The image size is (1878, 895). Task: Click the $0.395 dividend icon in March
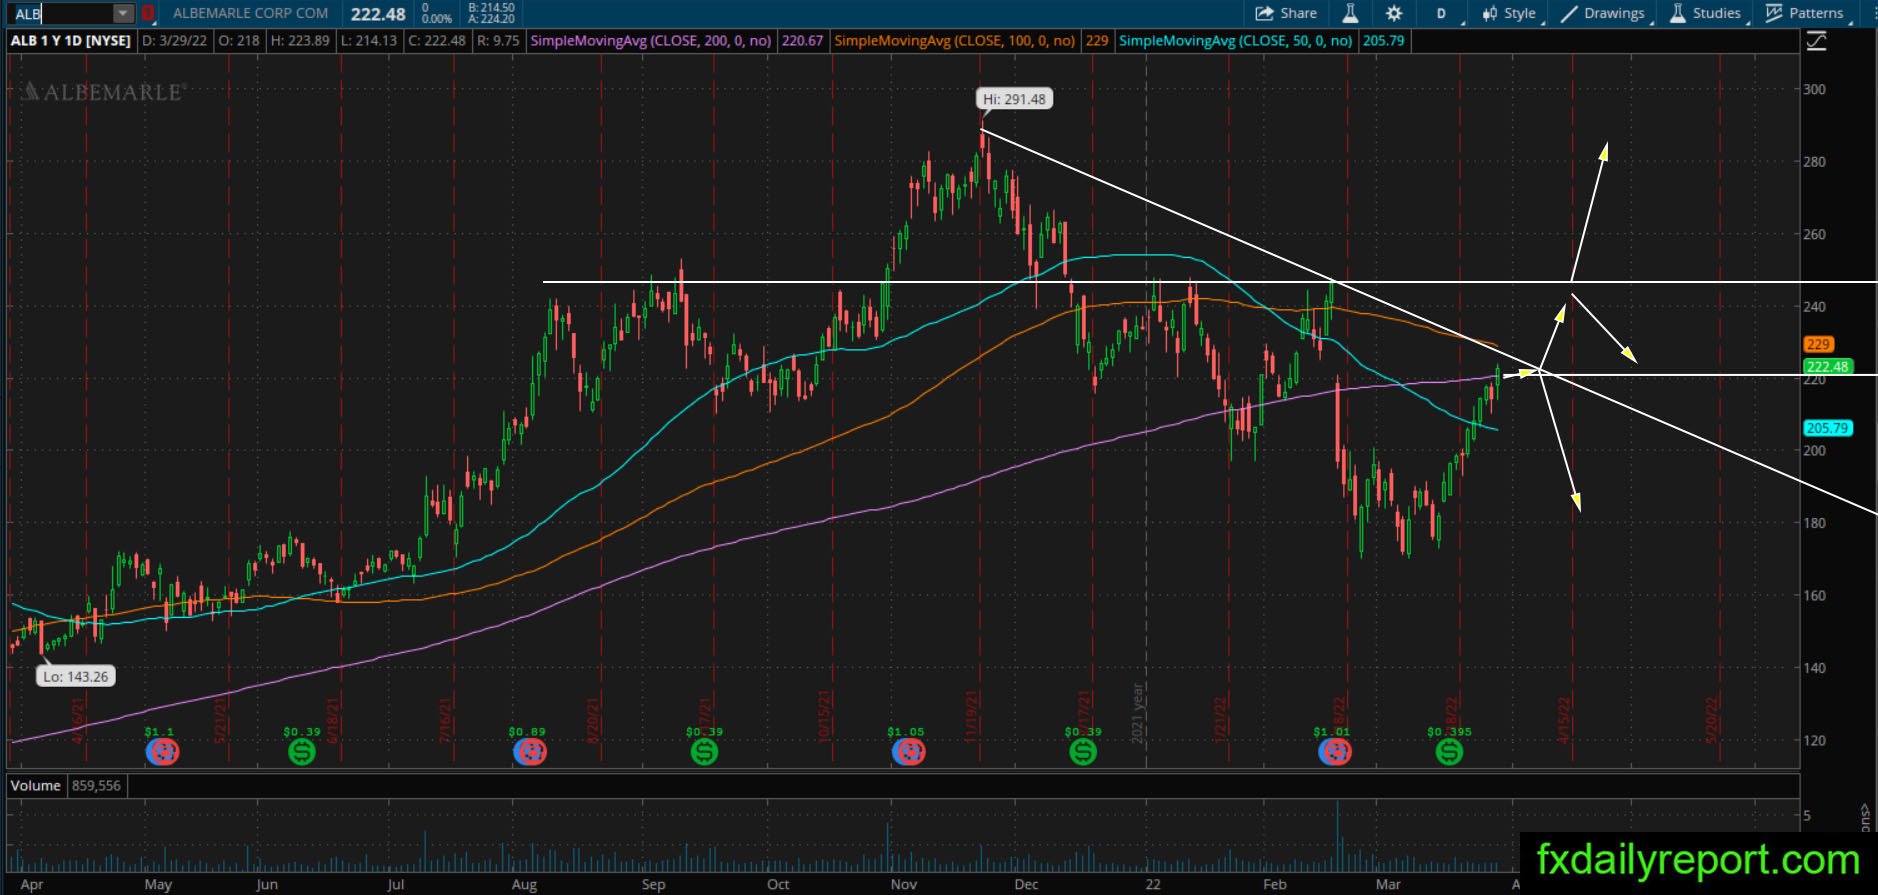click(1449, 751)
